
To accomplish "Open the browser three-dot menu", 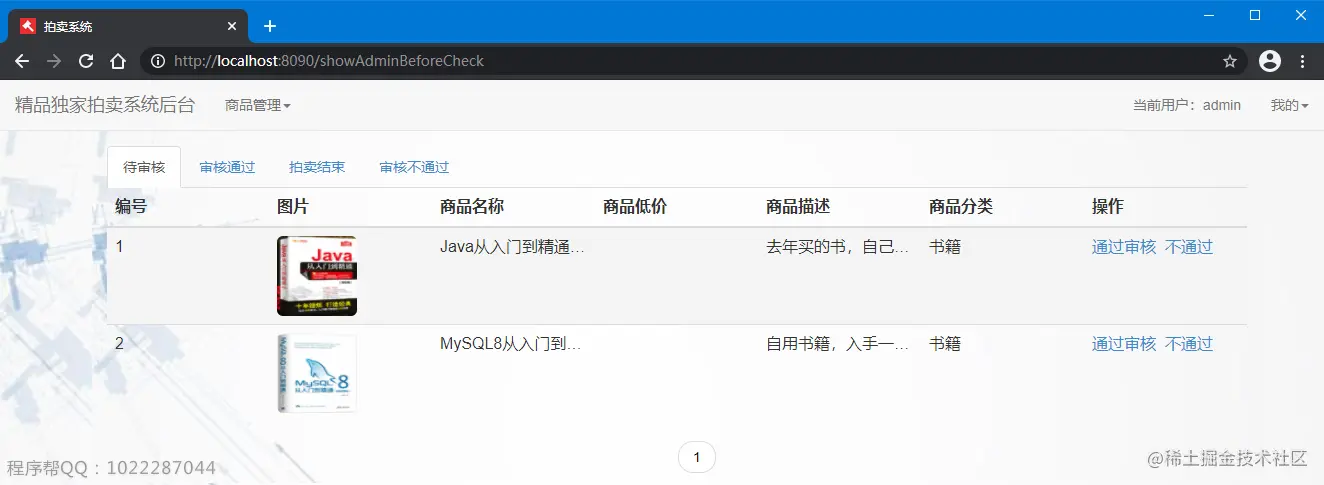I will click(x=1302, y=61).
